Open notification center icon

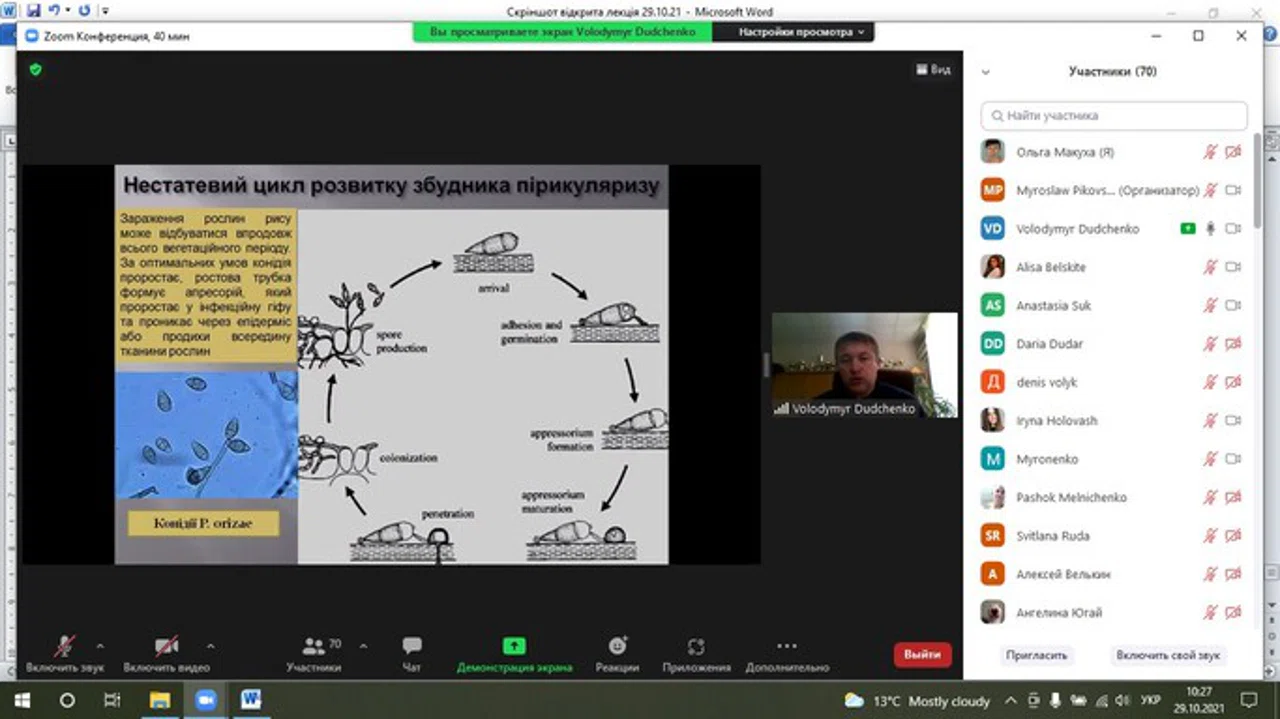tap(1248, 700)
